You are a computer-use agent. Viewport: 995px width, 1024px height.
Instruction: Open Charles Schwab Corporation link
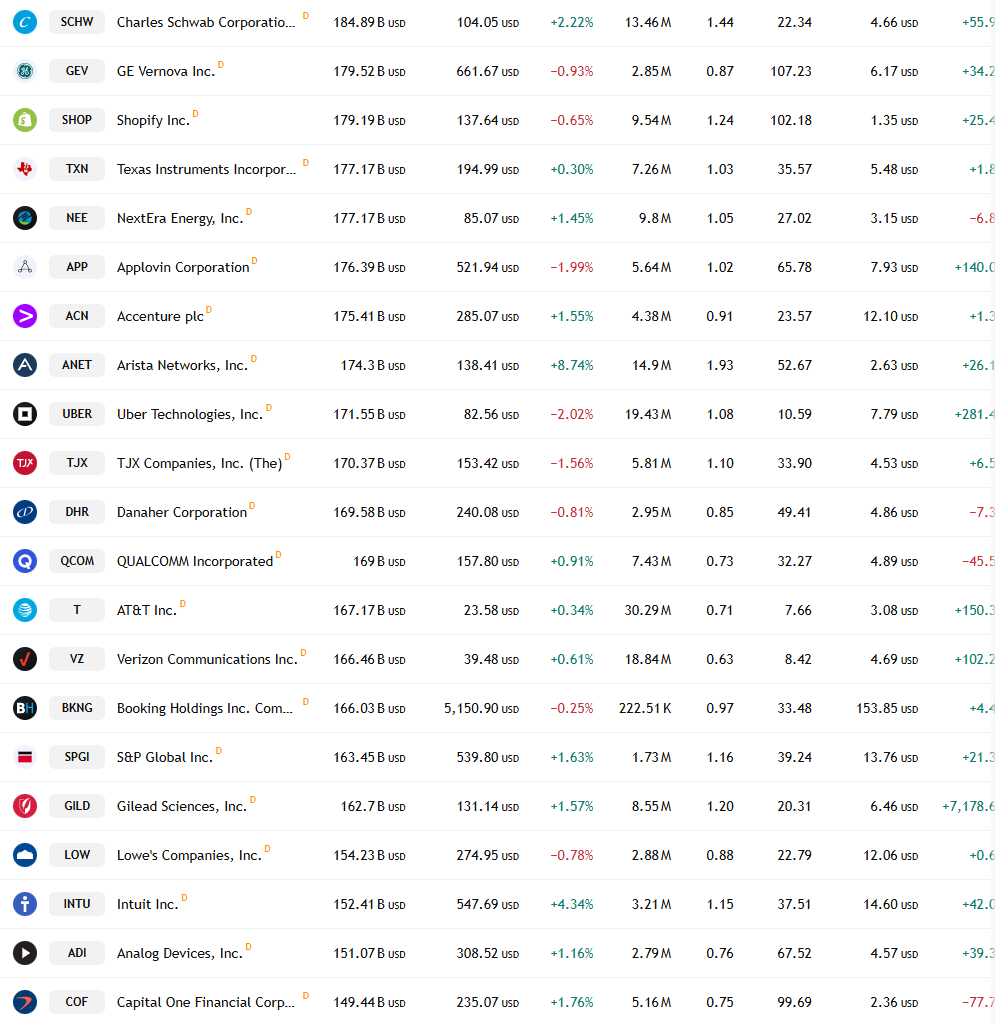(206, 22)
